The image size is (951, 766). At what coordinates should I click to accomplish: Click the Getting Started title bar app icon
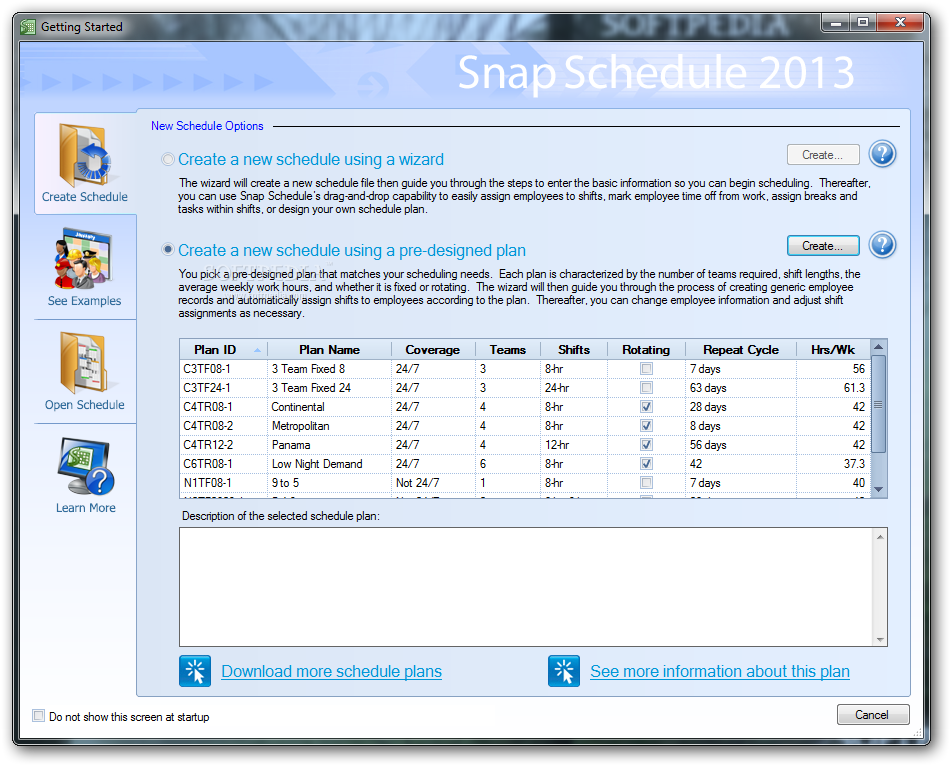(x=27, y=27)
